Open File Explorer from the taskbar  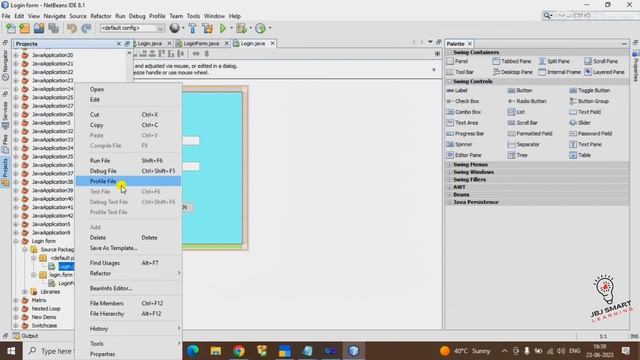click(x=216, y=351)
